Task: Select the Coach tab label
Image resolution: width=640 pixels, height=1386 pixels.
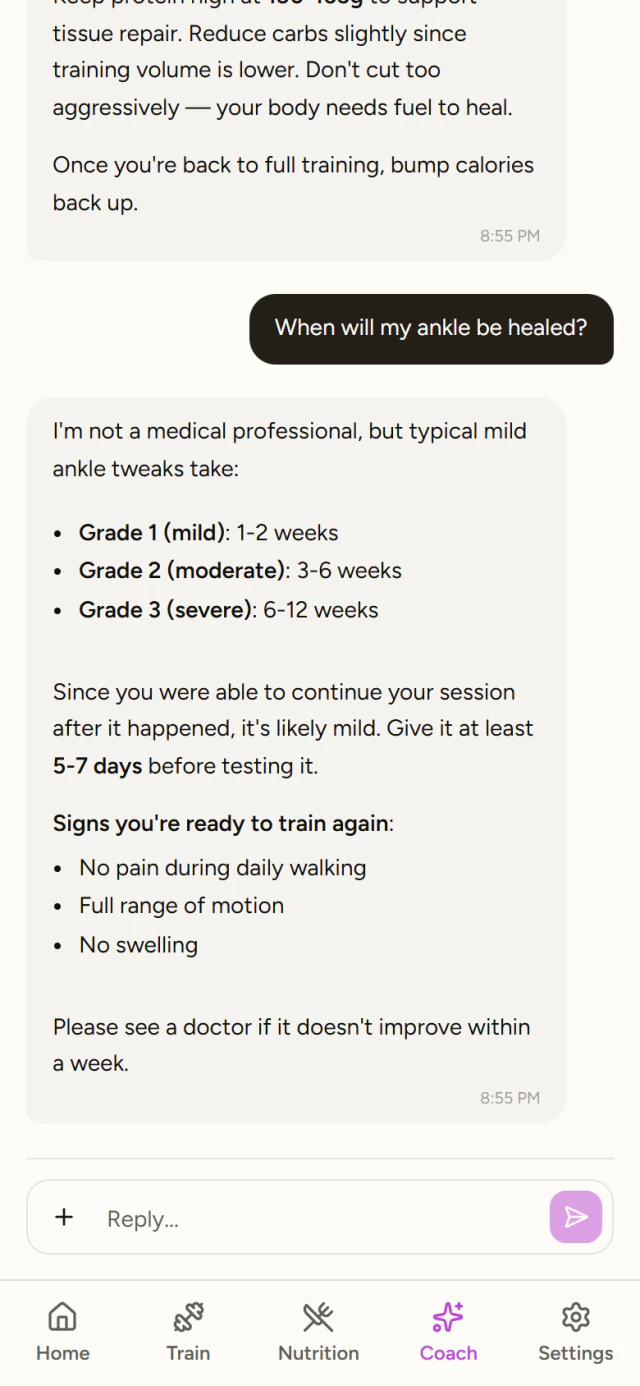Action: tap(448, 1353)
